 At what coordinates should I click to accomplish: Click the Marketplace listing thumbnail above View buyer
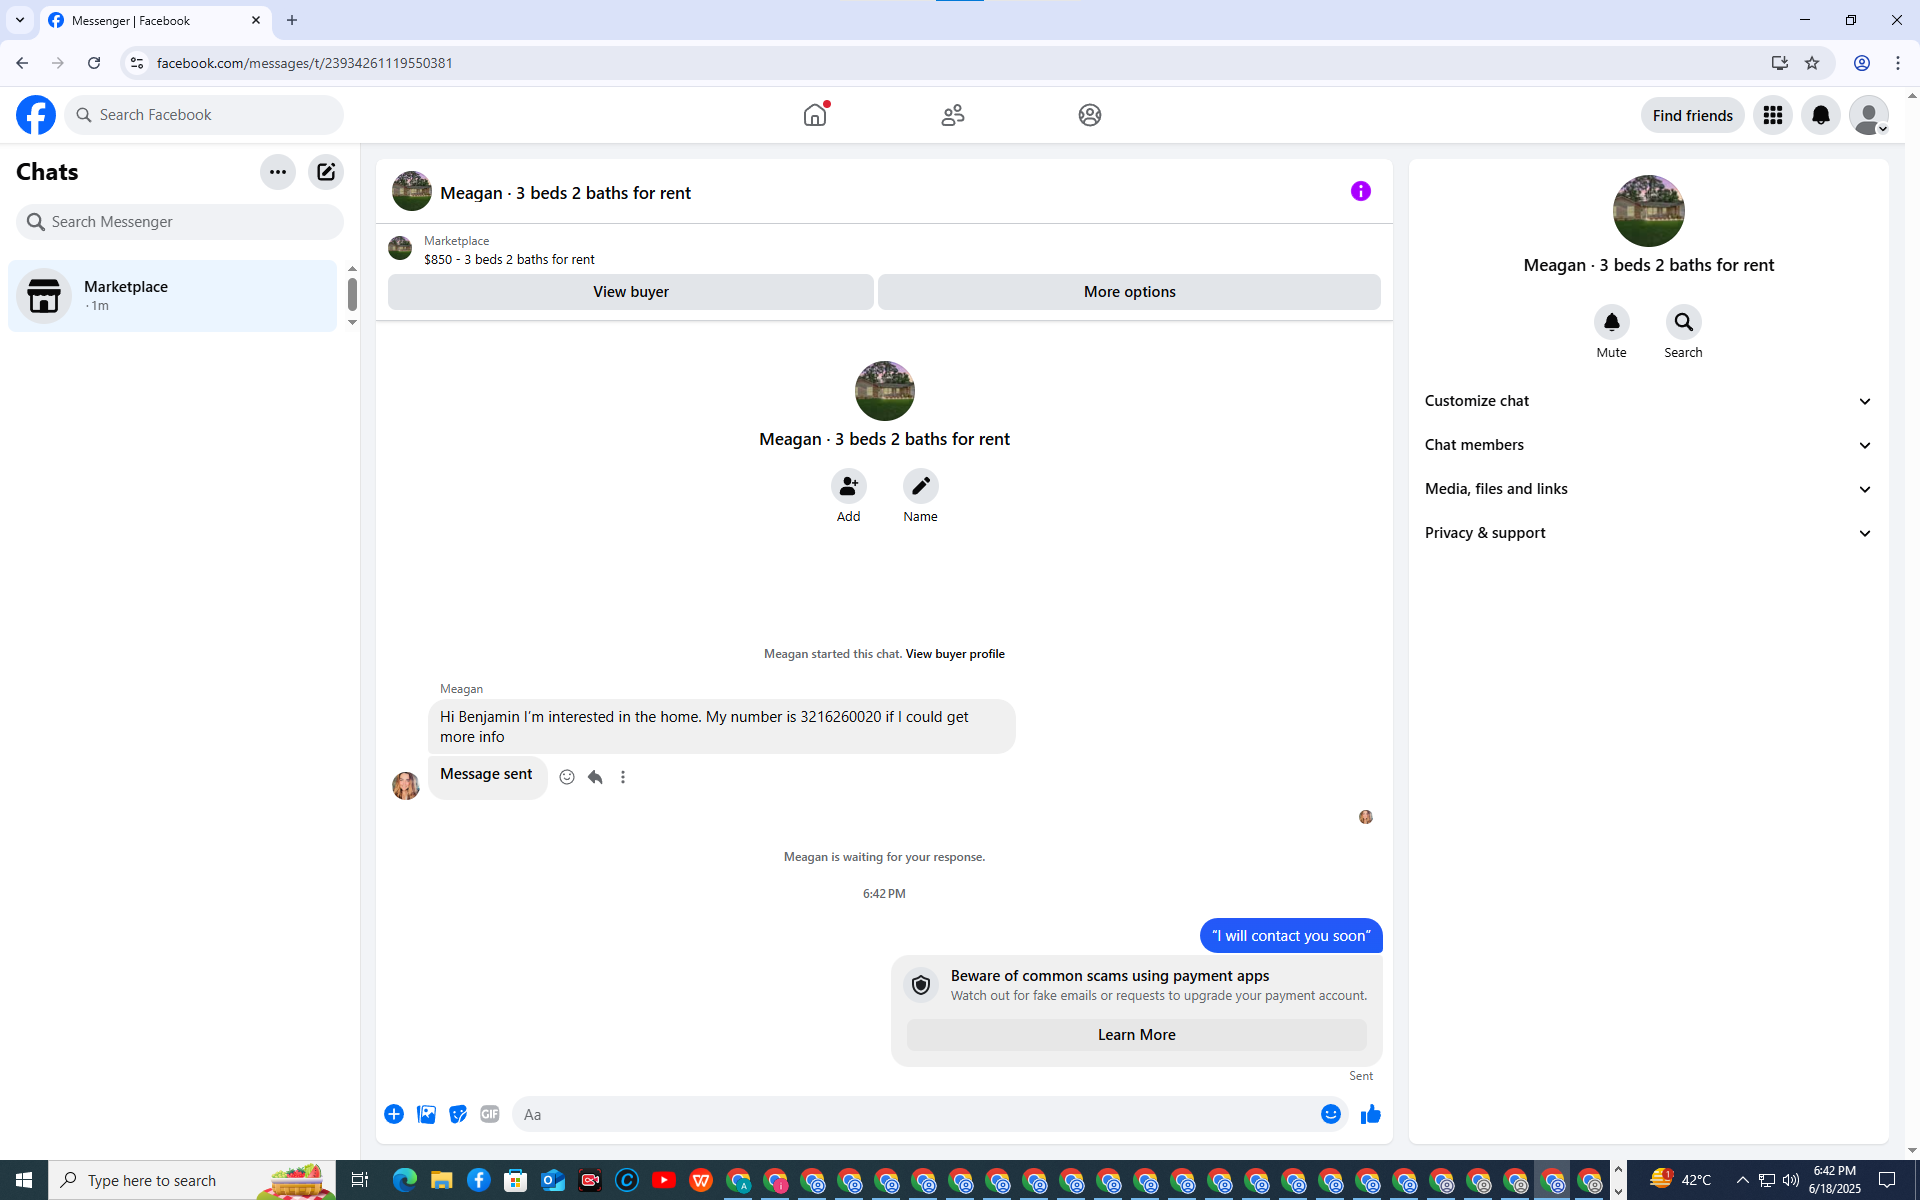point(400,248)
